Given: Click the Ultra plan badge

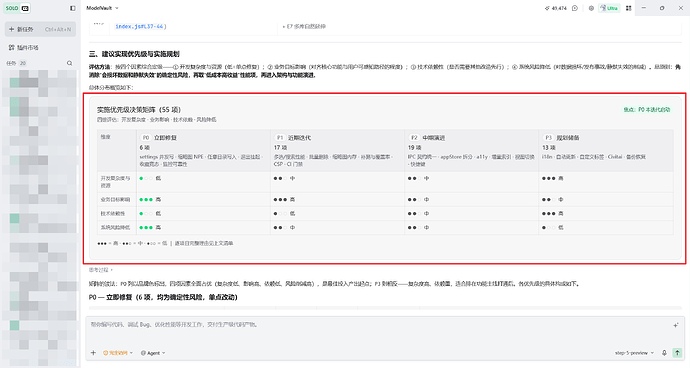Looking at the screenshot, I should (609, 8).
